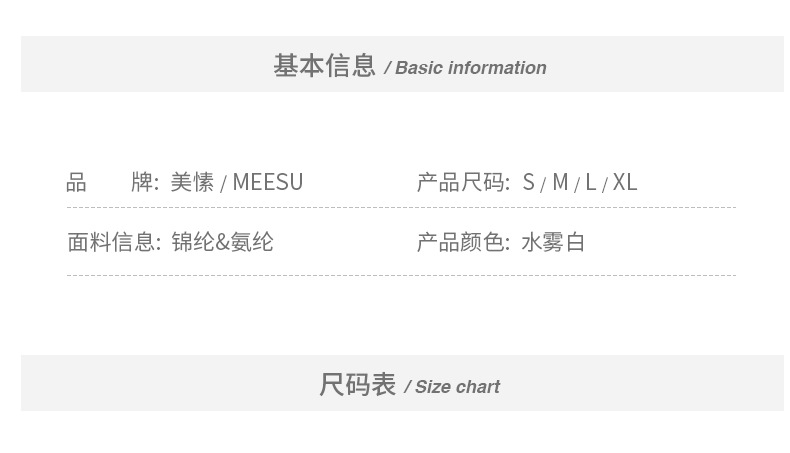Select the 品牌 label
Viewport: 790px width, 453px height.
click(111, 182)
